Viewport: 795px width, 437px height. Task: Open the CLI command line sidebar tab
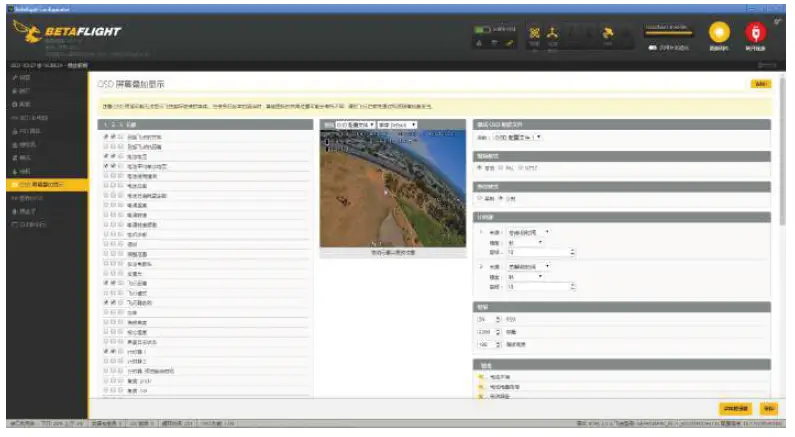pos(47,224)
